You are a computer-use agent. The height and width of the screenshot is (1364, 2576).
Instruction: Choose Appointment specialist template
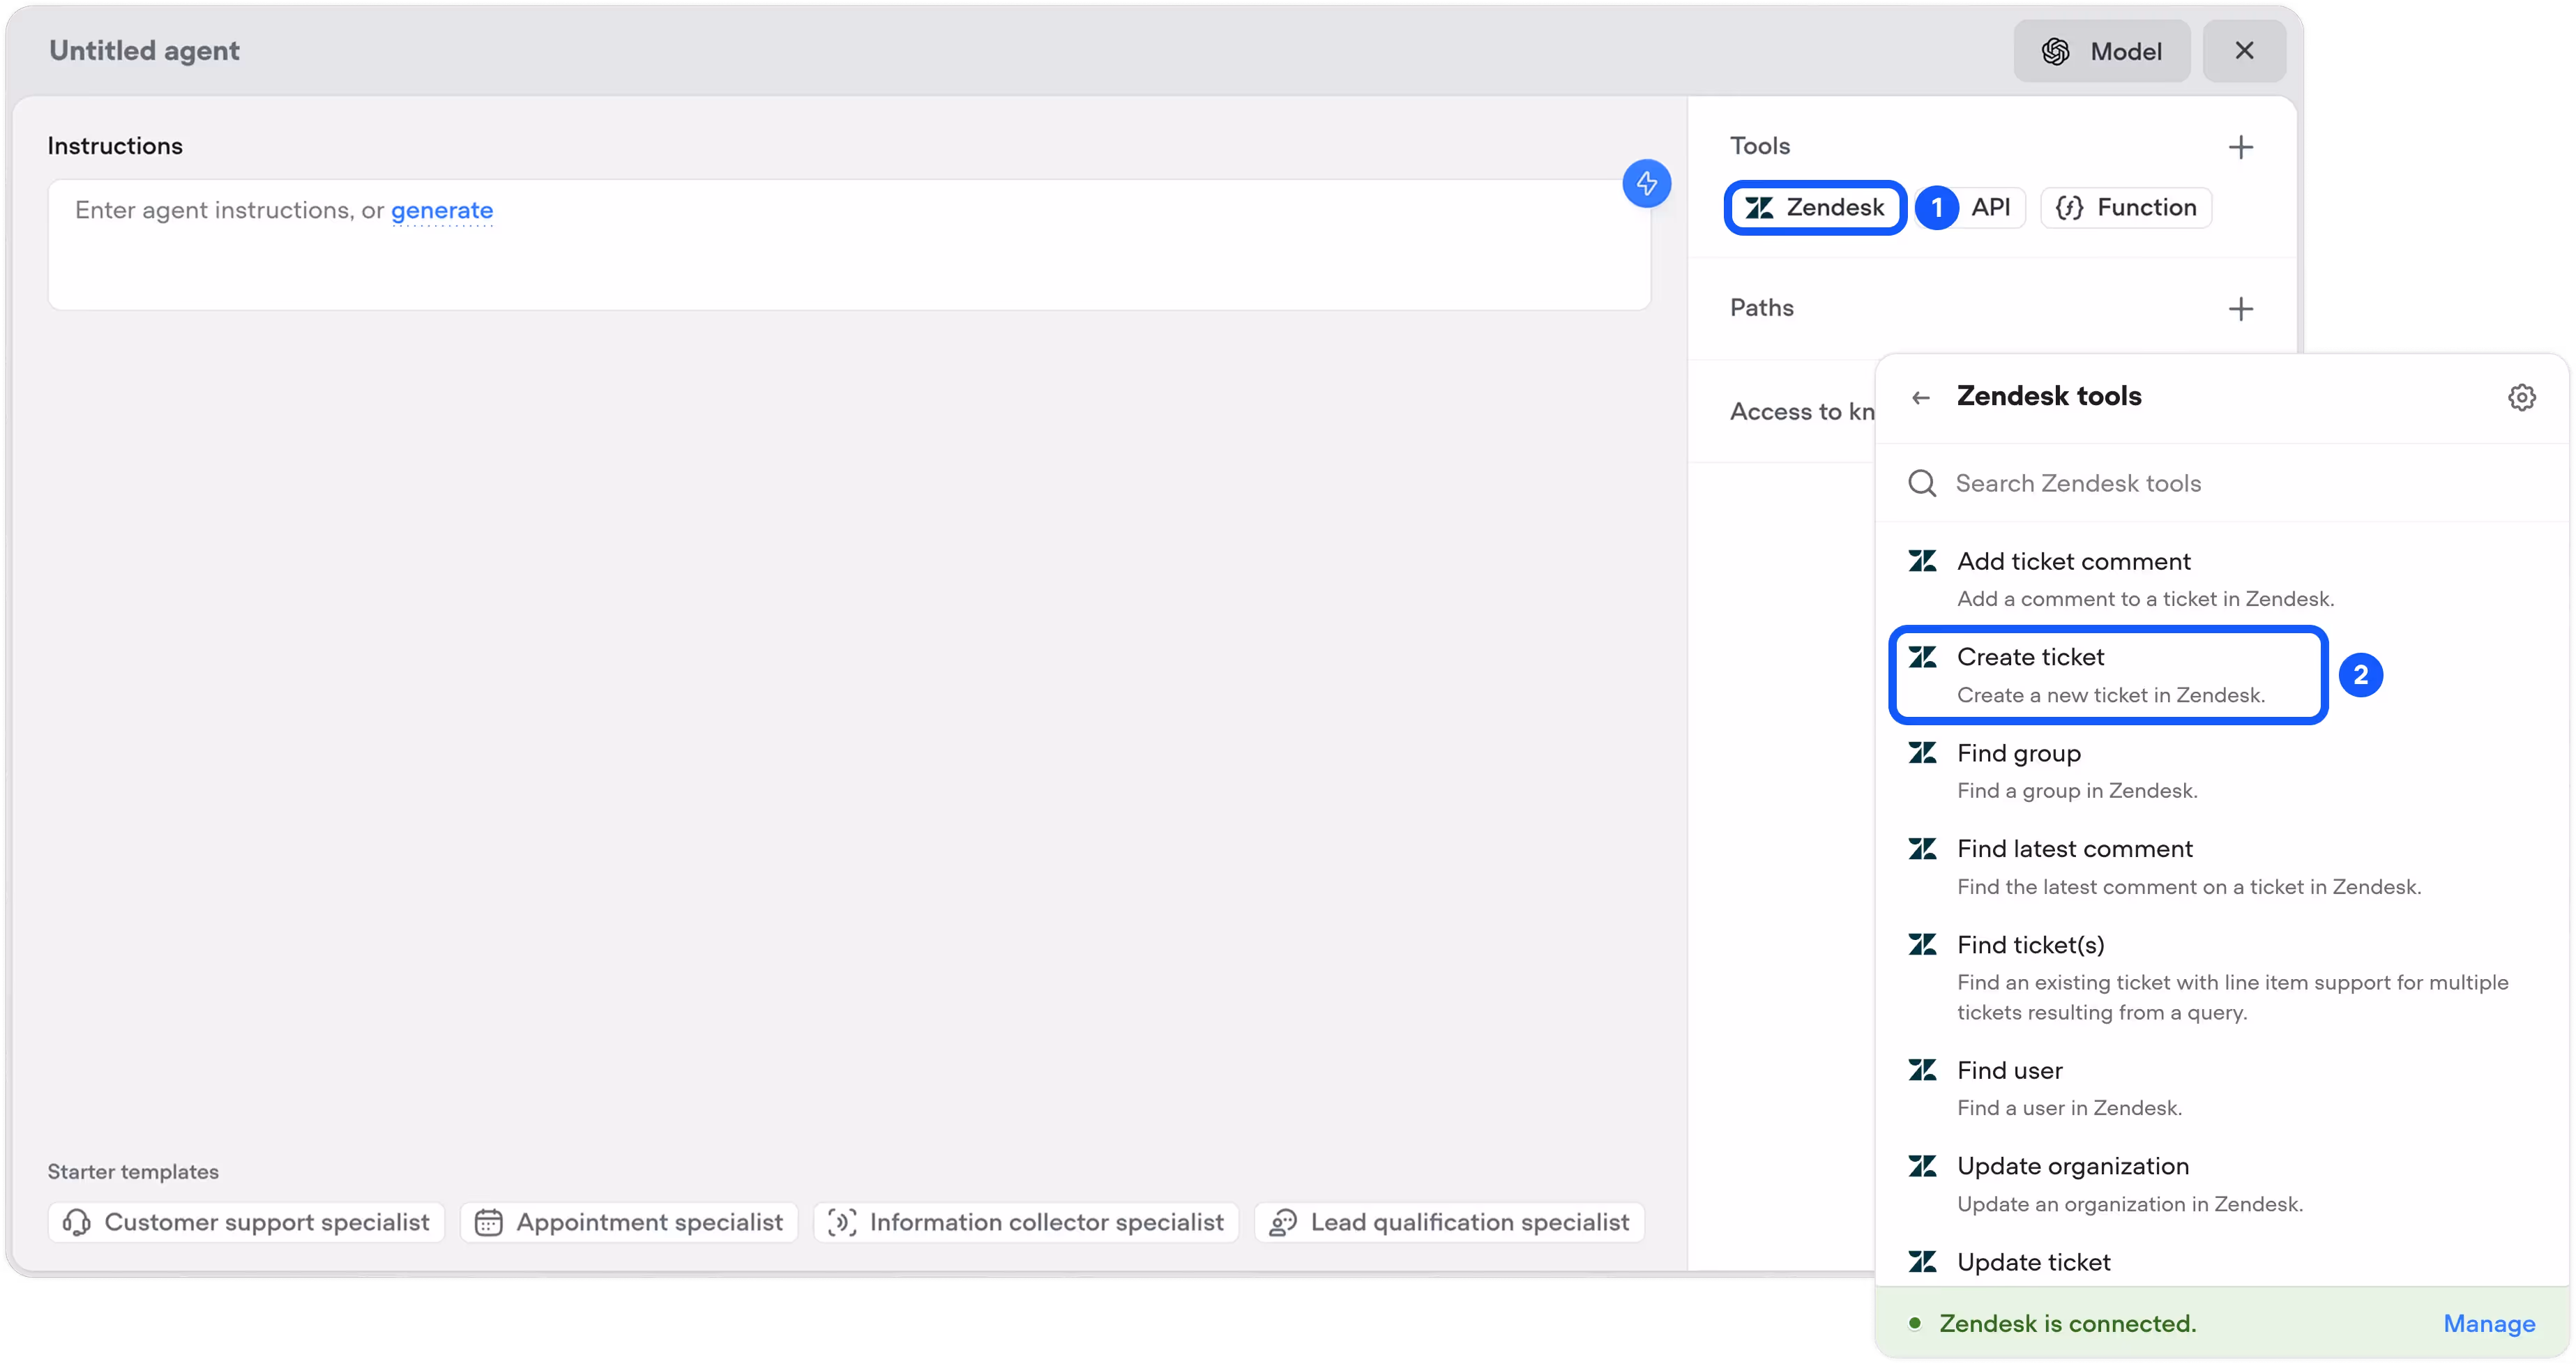(629, 1222)
